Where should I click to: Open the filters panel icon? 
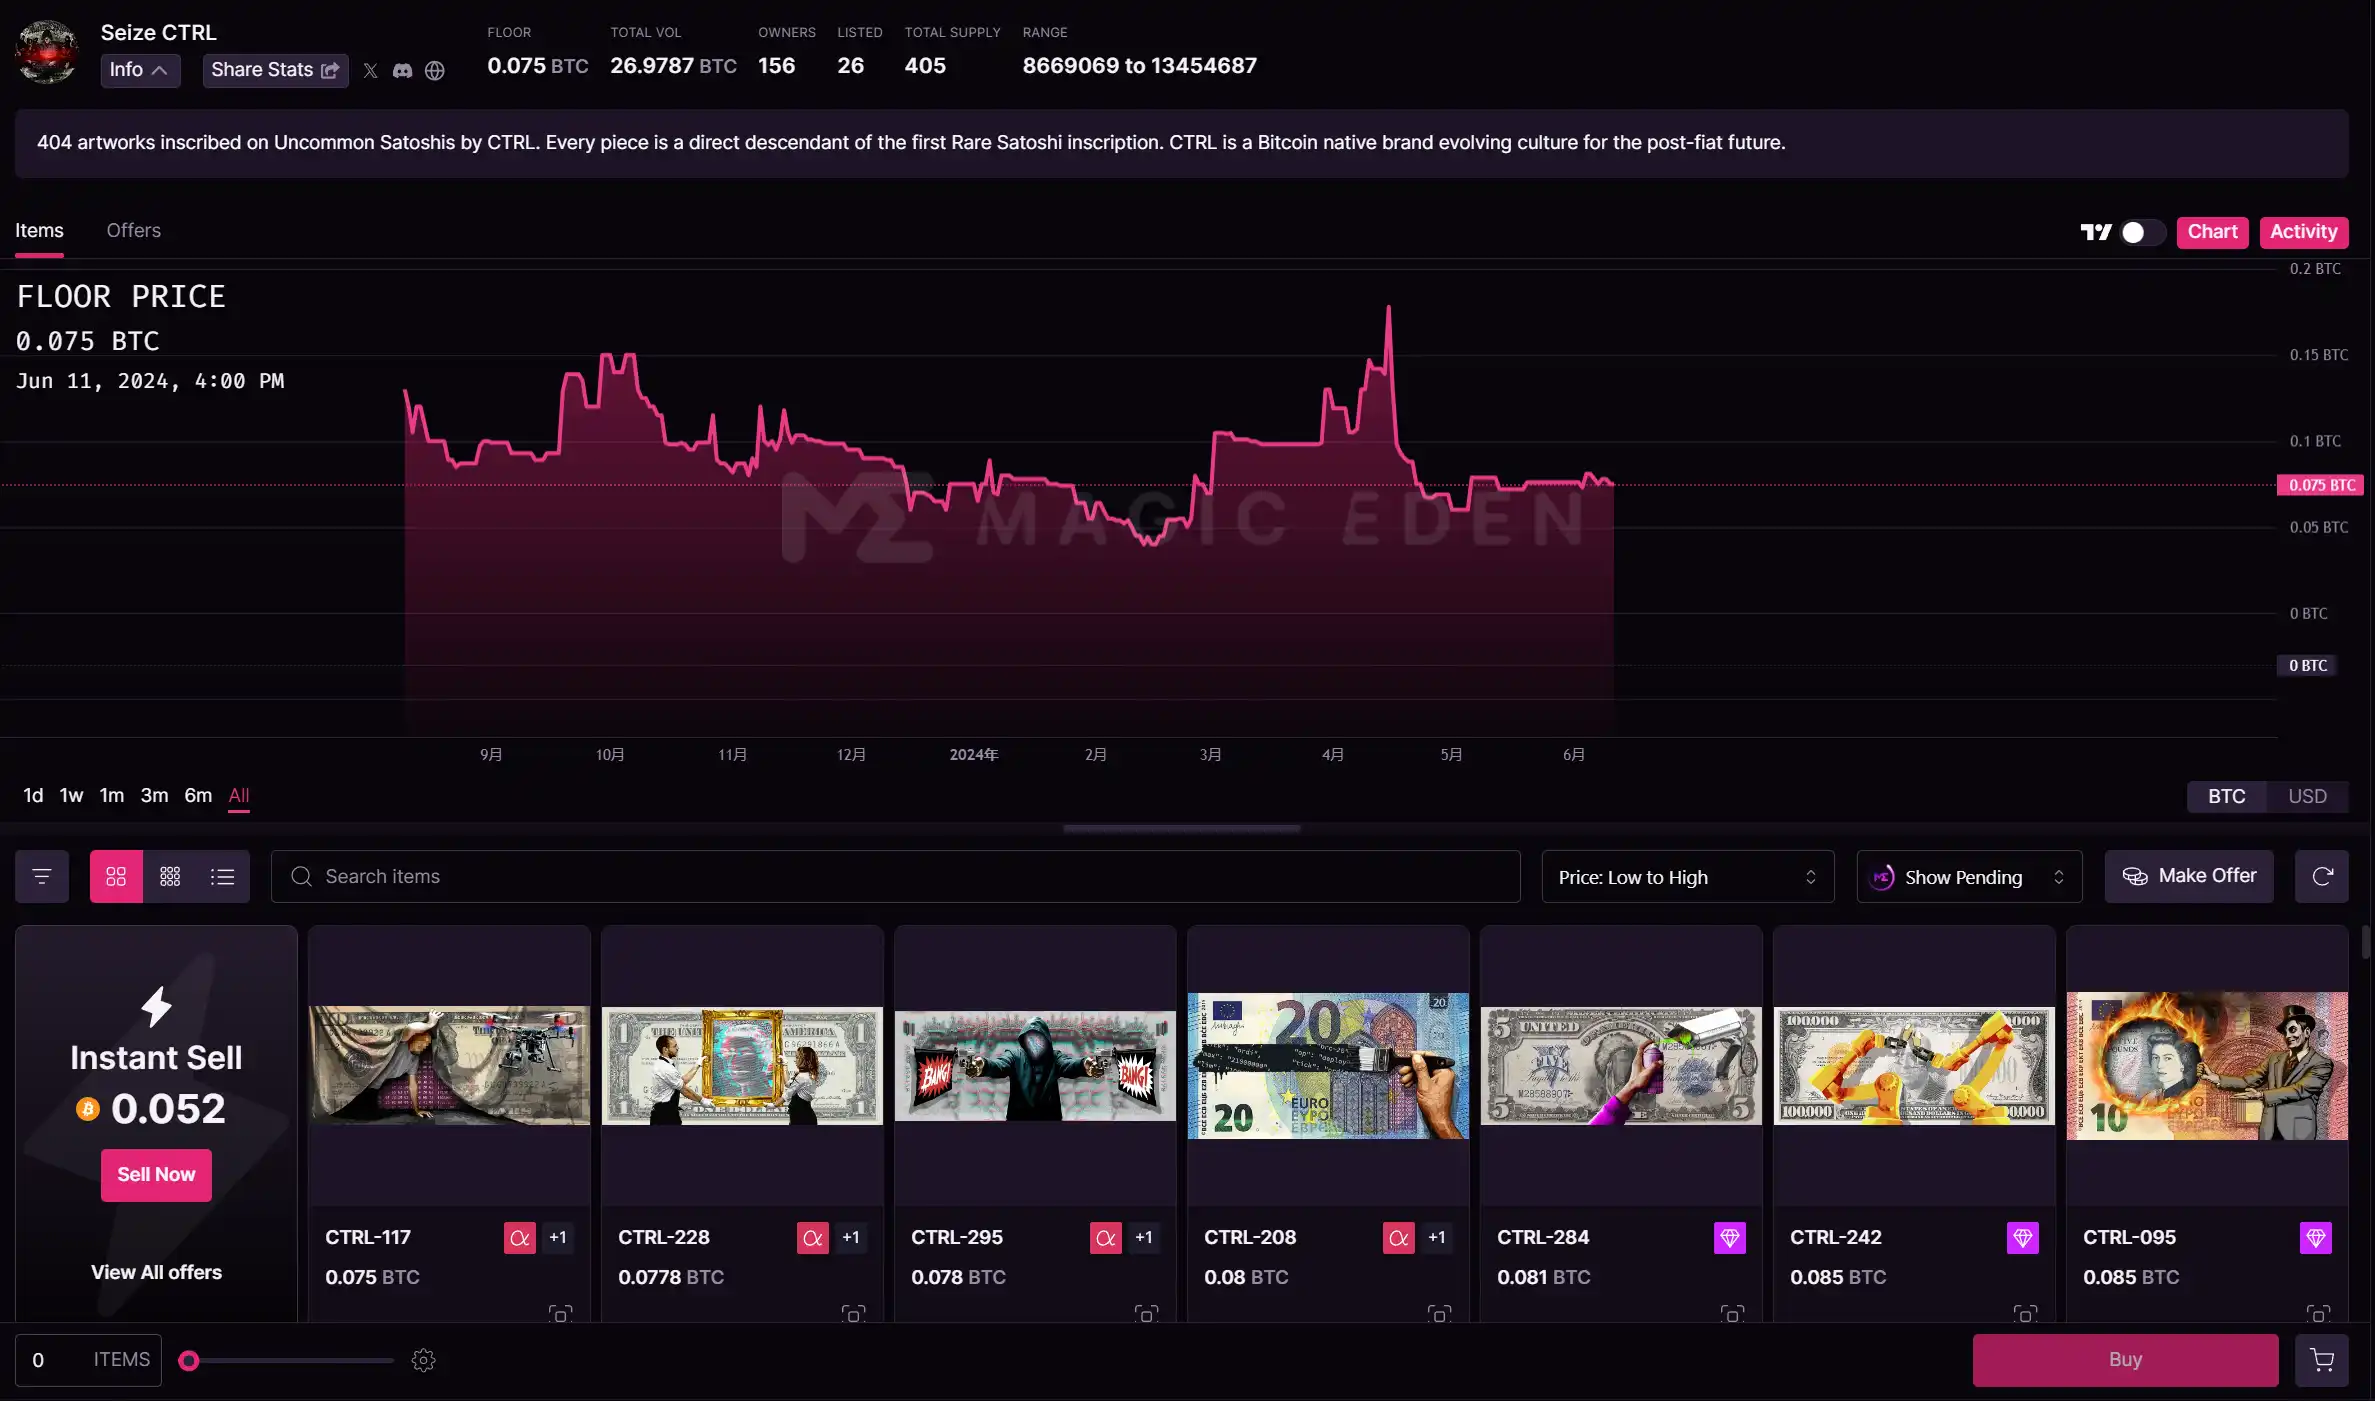[42, 877]
